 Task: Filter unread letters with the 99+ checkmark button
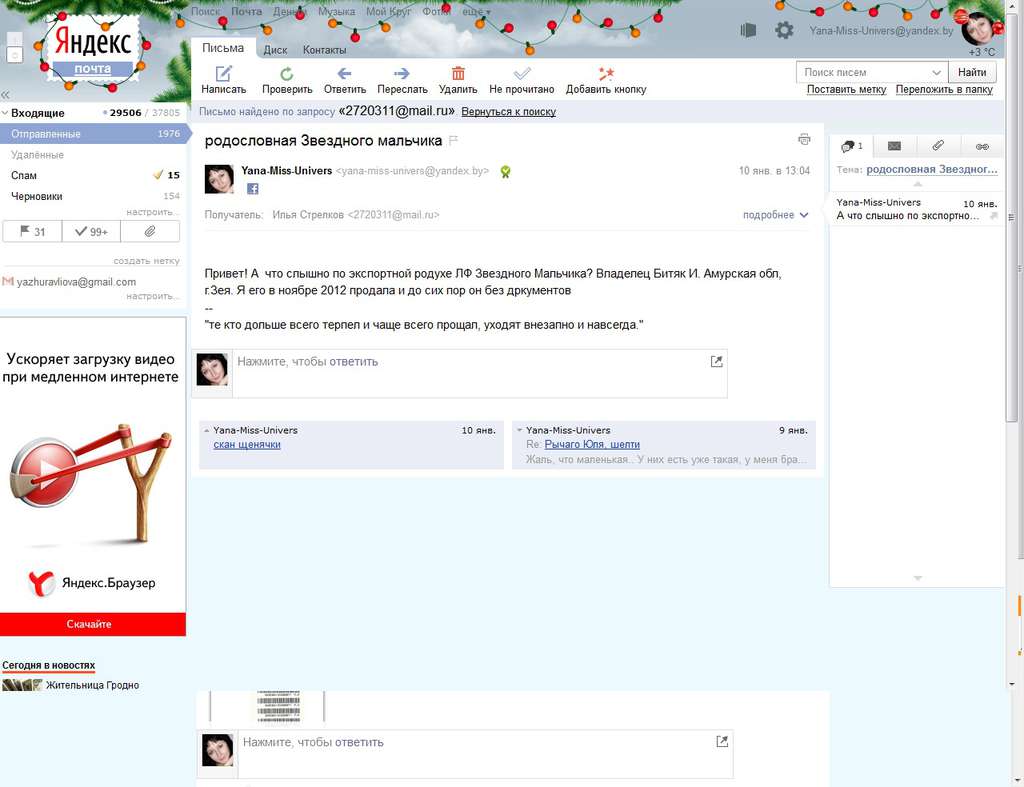[91, 231]
